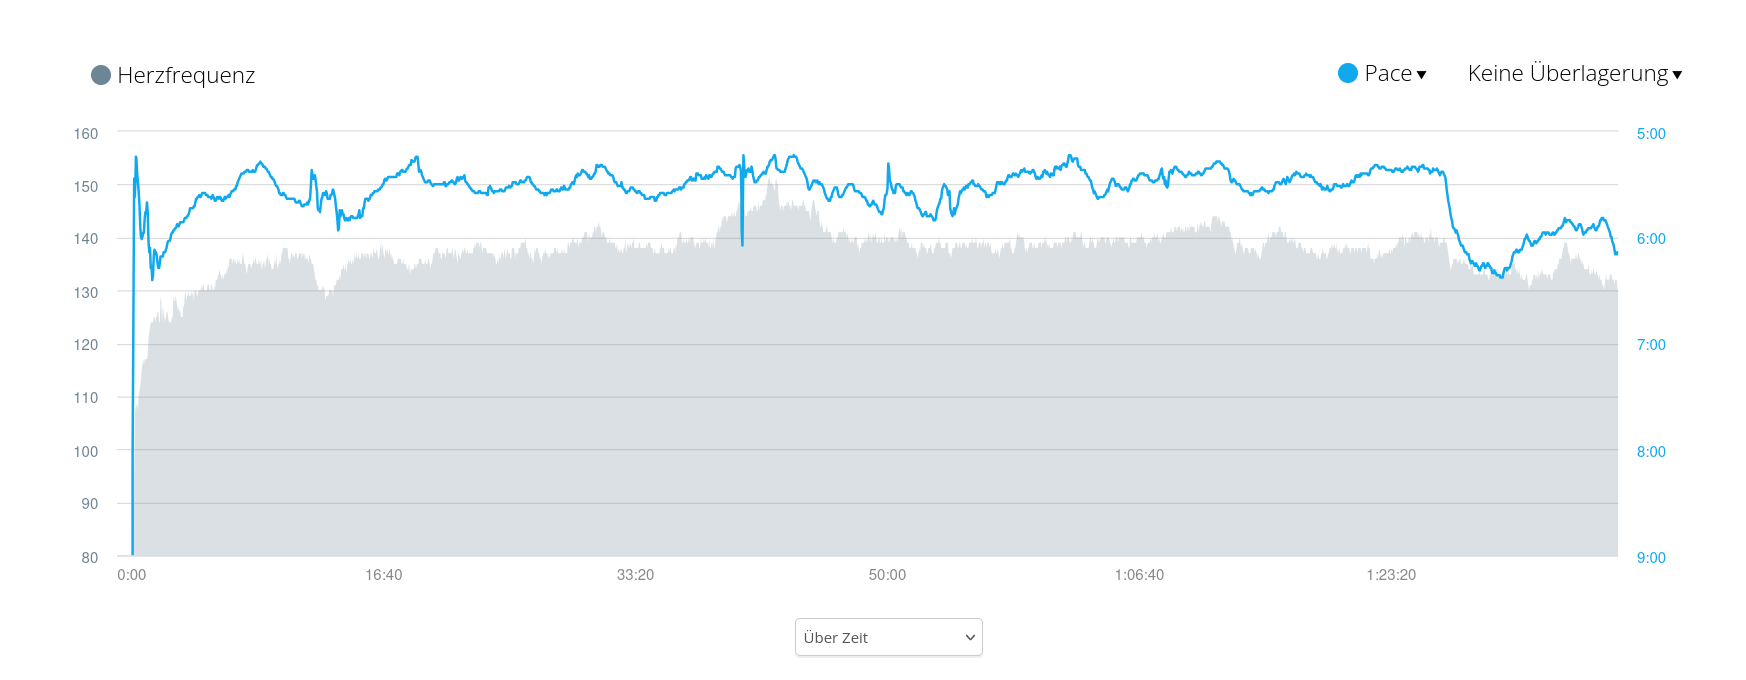Click the 0:00 time axis label
Image resolution: width=1746 pixels, height=680 pixels.
pos(131,575)
